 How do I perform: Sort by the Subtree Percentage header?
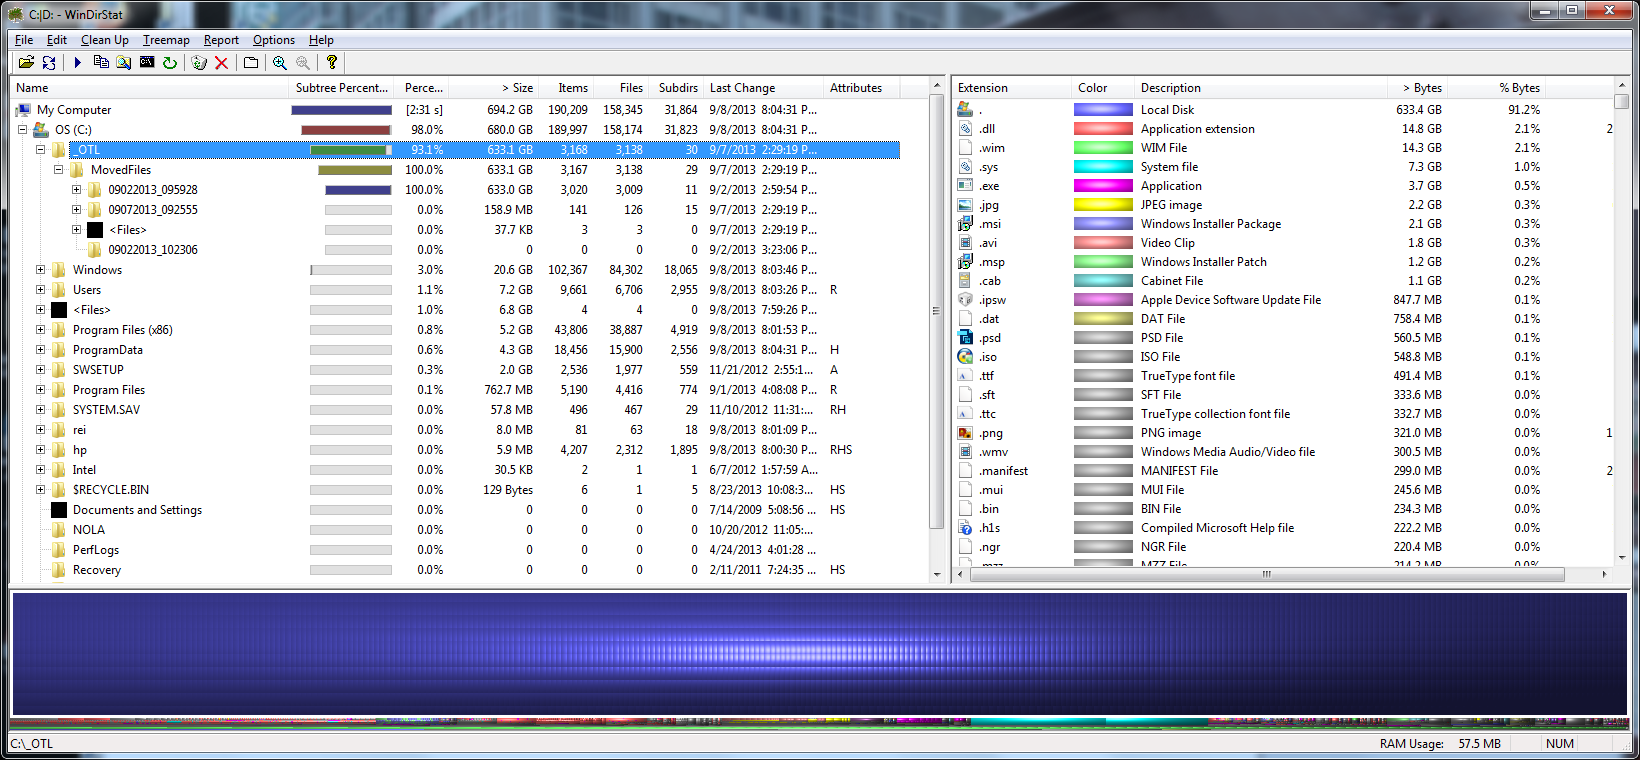pyautogui.click(x=341, y=88)
